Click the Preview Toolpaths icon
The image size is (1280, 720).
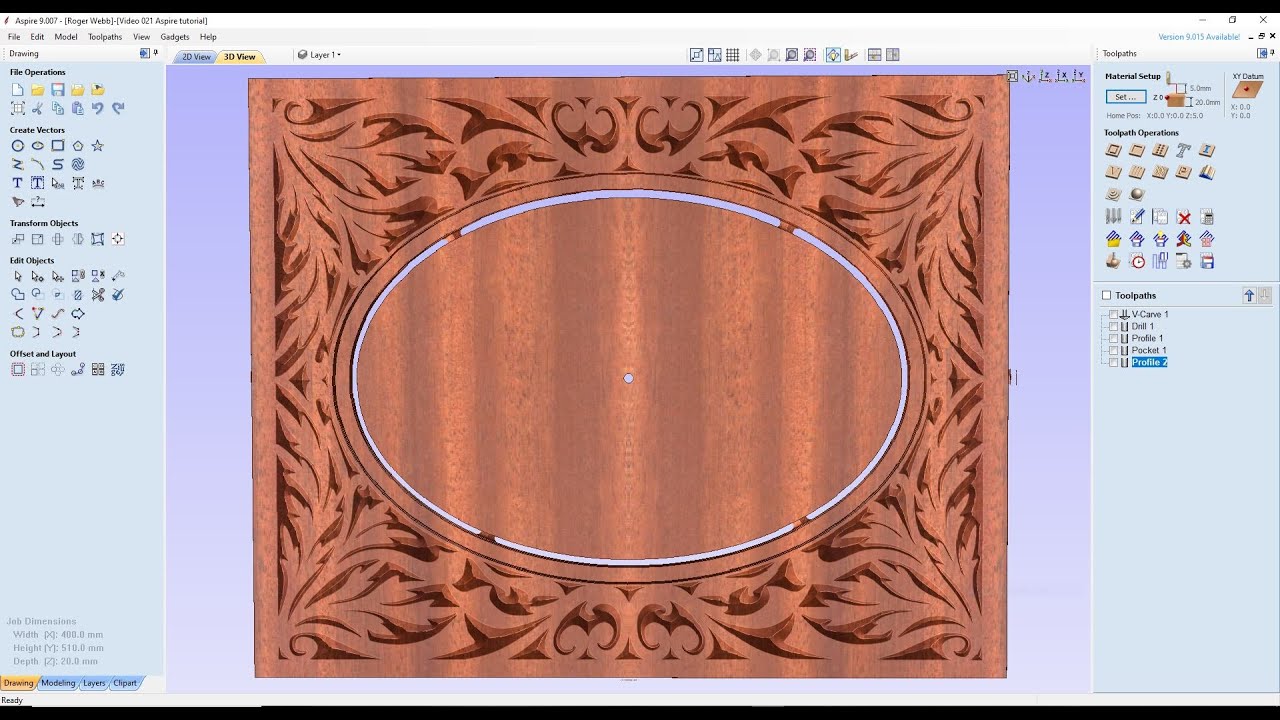pos(1113,261)
